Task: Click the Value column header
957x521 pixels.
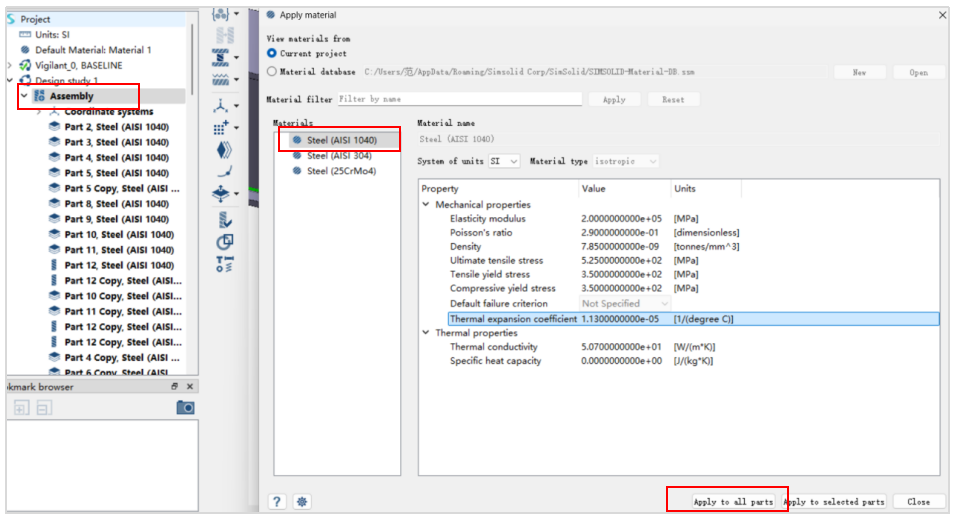Action: (624, 189)
